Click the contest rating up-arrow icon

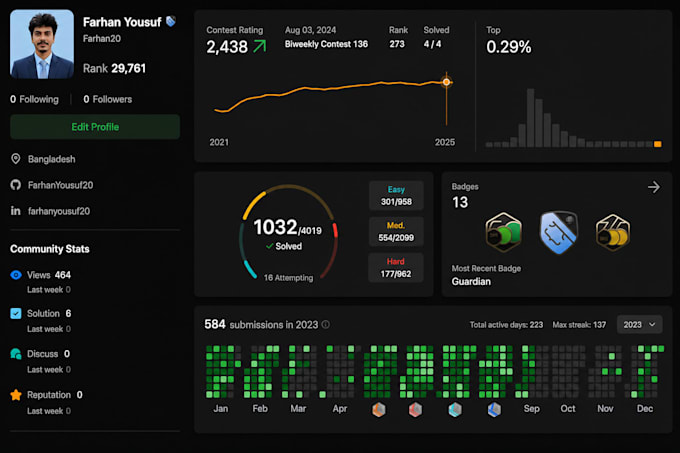259,46
